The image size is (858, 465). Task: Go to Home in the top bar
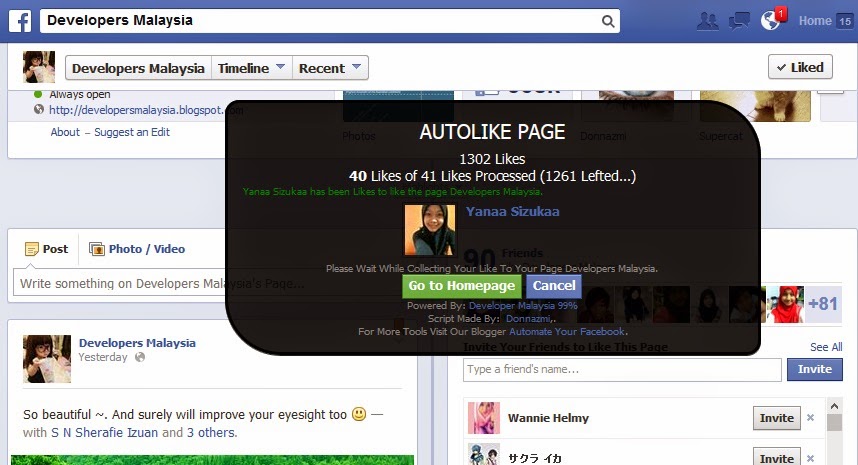click(815, 21)
